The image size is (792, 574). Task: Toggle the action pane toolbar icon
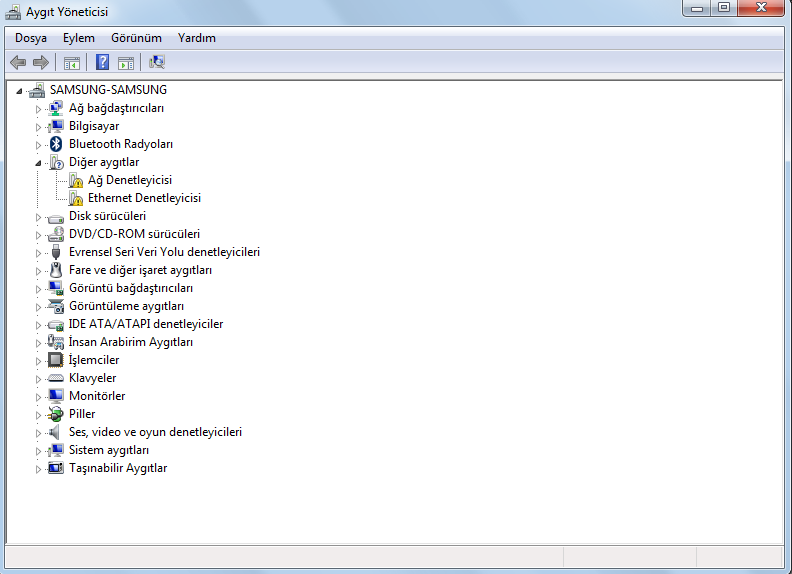(126, 63)
